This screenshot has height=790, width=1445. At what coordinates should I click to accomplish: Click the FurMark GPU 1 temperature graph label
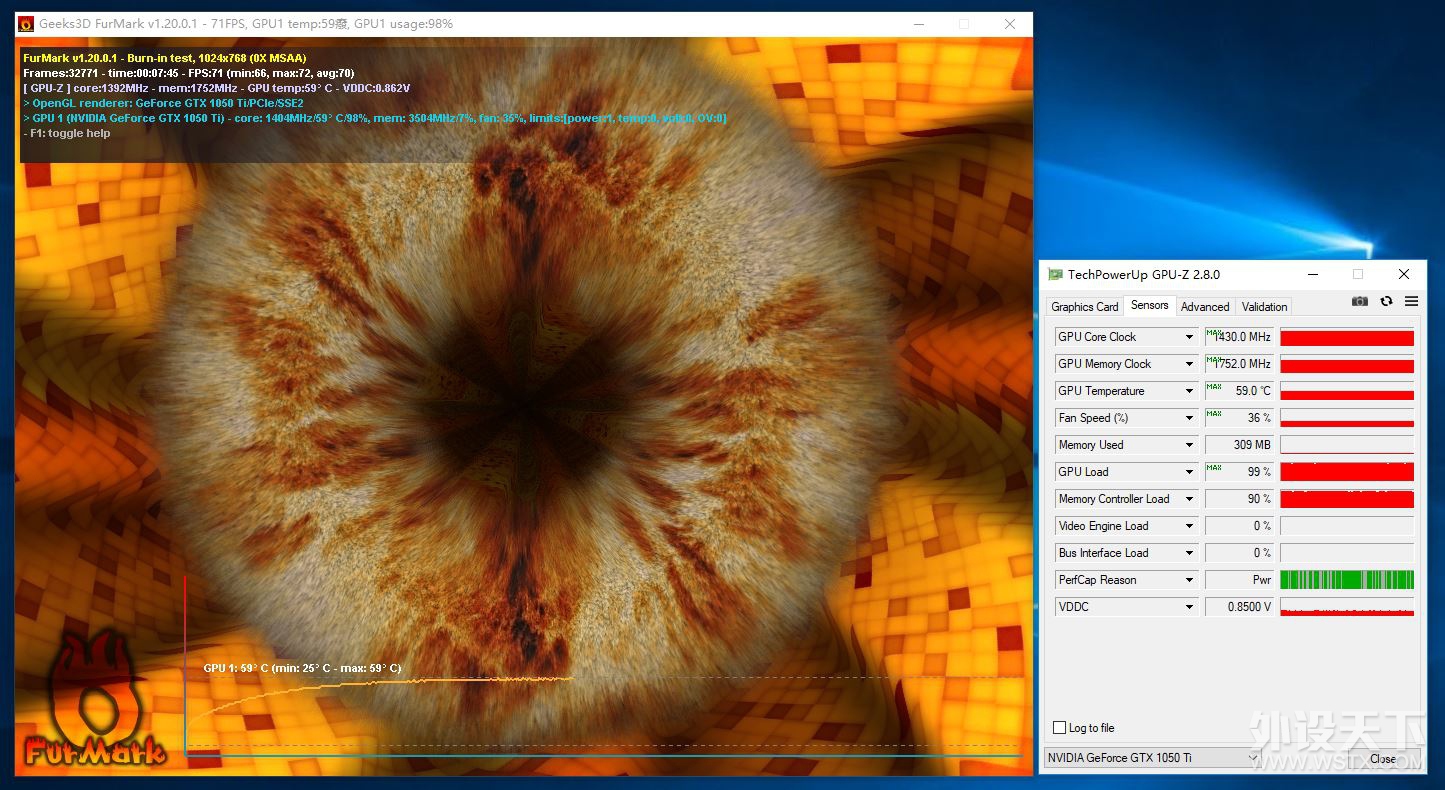(x=302, y=668)
